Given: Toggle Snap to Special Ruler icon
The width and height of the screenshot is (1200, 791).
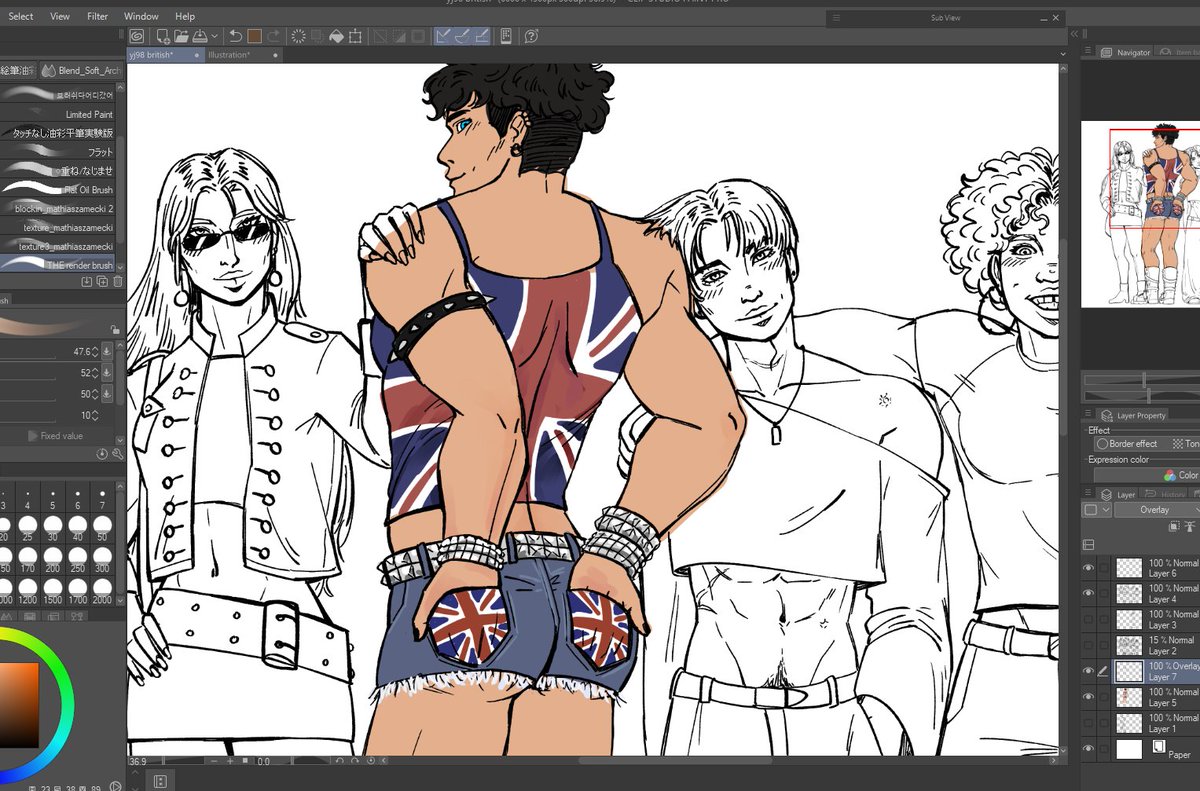Looking at the screenshot, I should coord(463,36).
